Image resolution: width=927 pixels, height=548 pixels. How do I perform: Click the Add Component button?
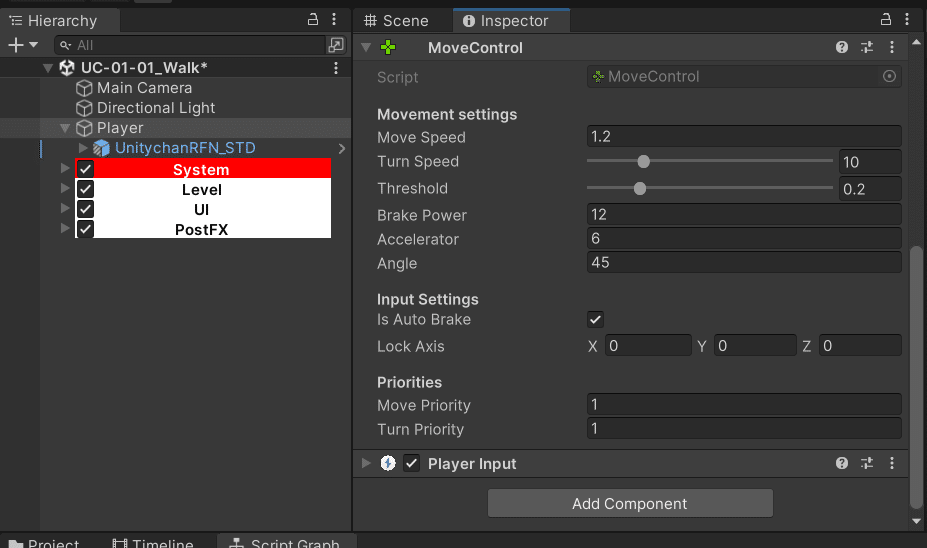(630, 503)
